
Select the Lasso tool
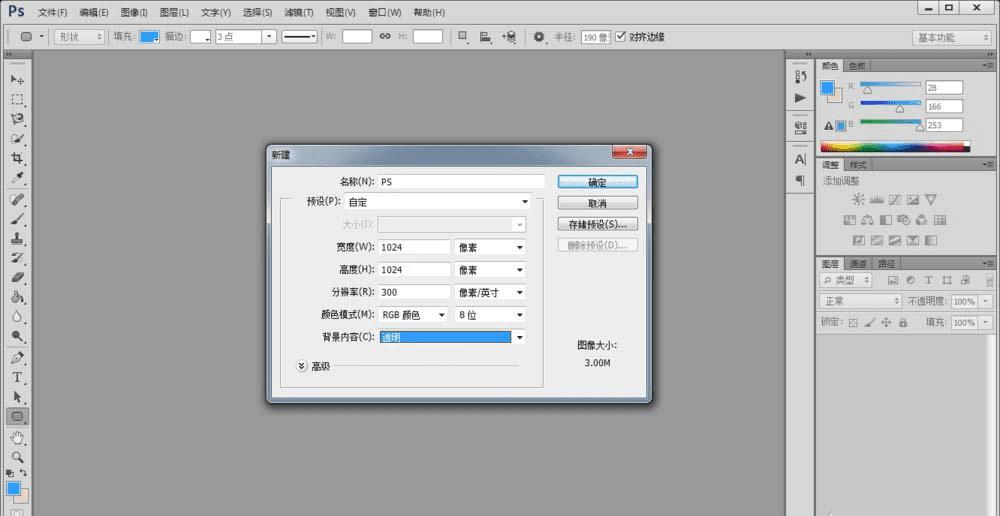17,119
